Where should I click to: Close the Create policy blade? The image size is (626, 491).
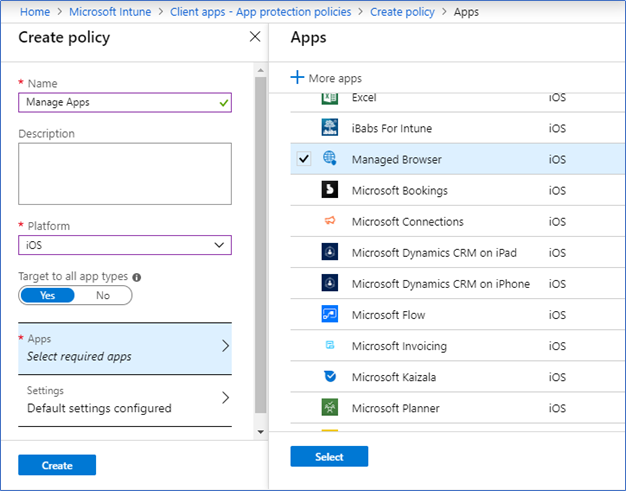coord(255,37)
